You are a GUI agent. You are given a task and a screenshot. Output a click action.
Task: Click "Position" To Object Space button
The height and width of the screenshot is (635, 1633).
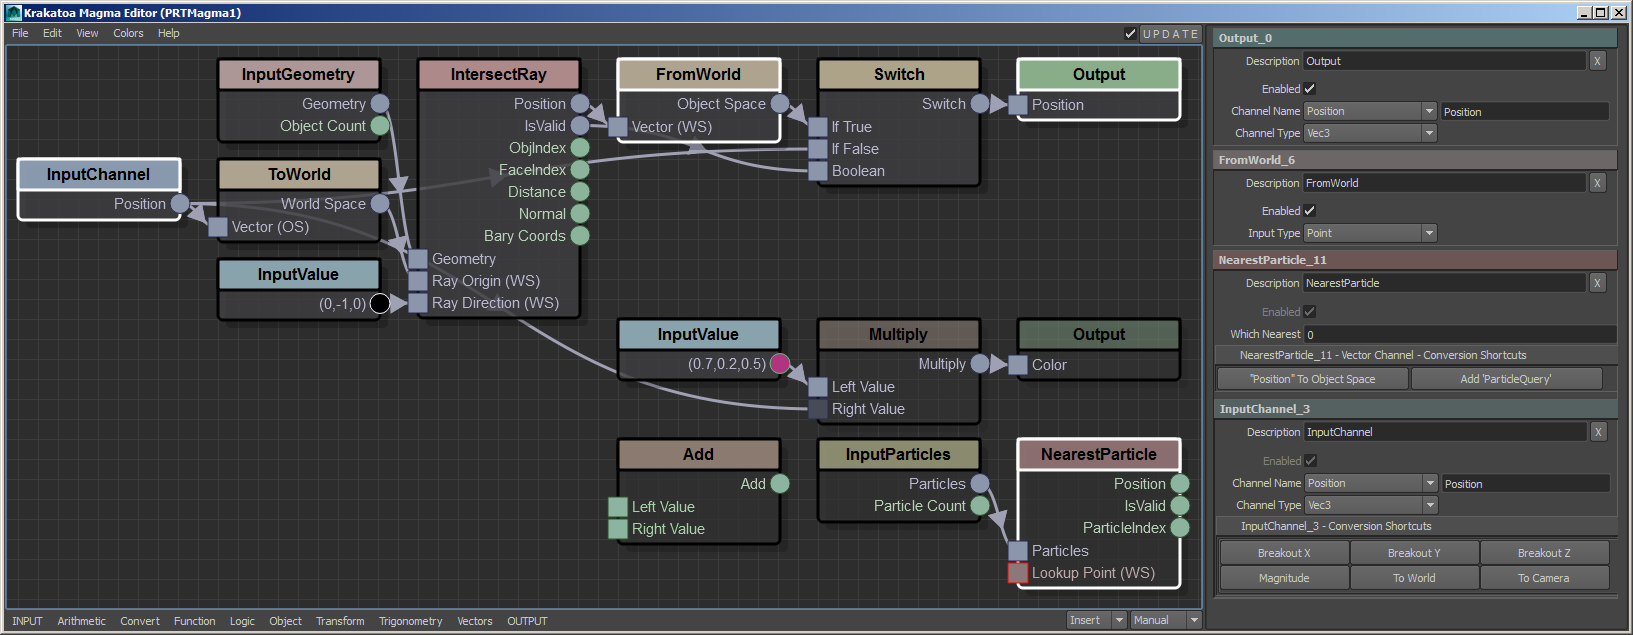[x=1313, y=379]
